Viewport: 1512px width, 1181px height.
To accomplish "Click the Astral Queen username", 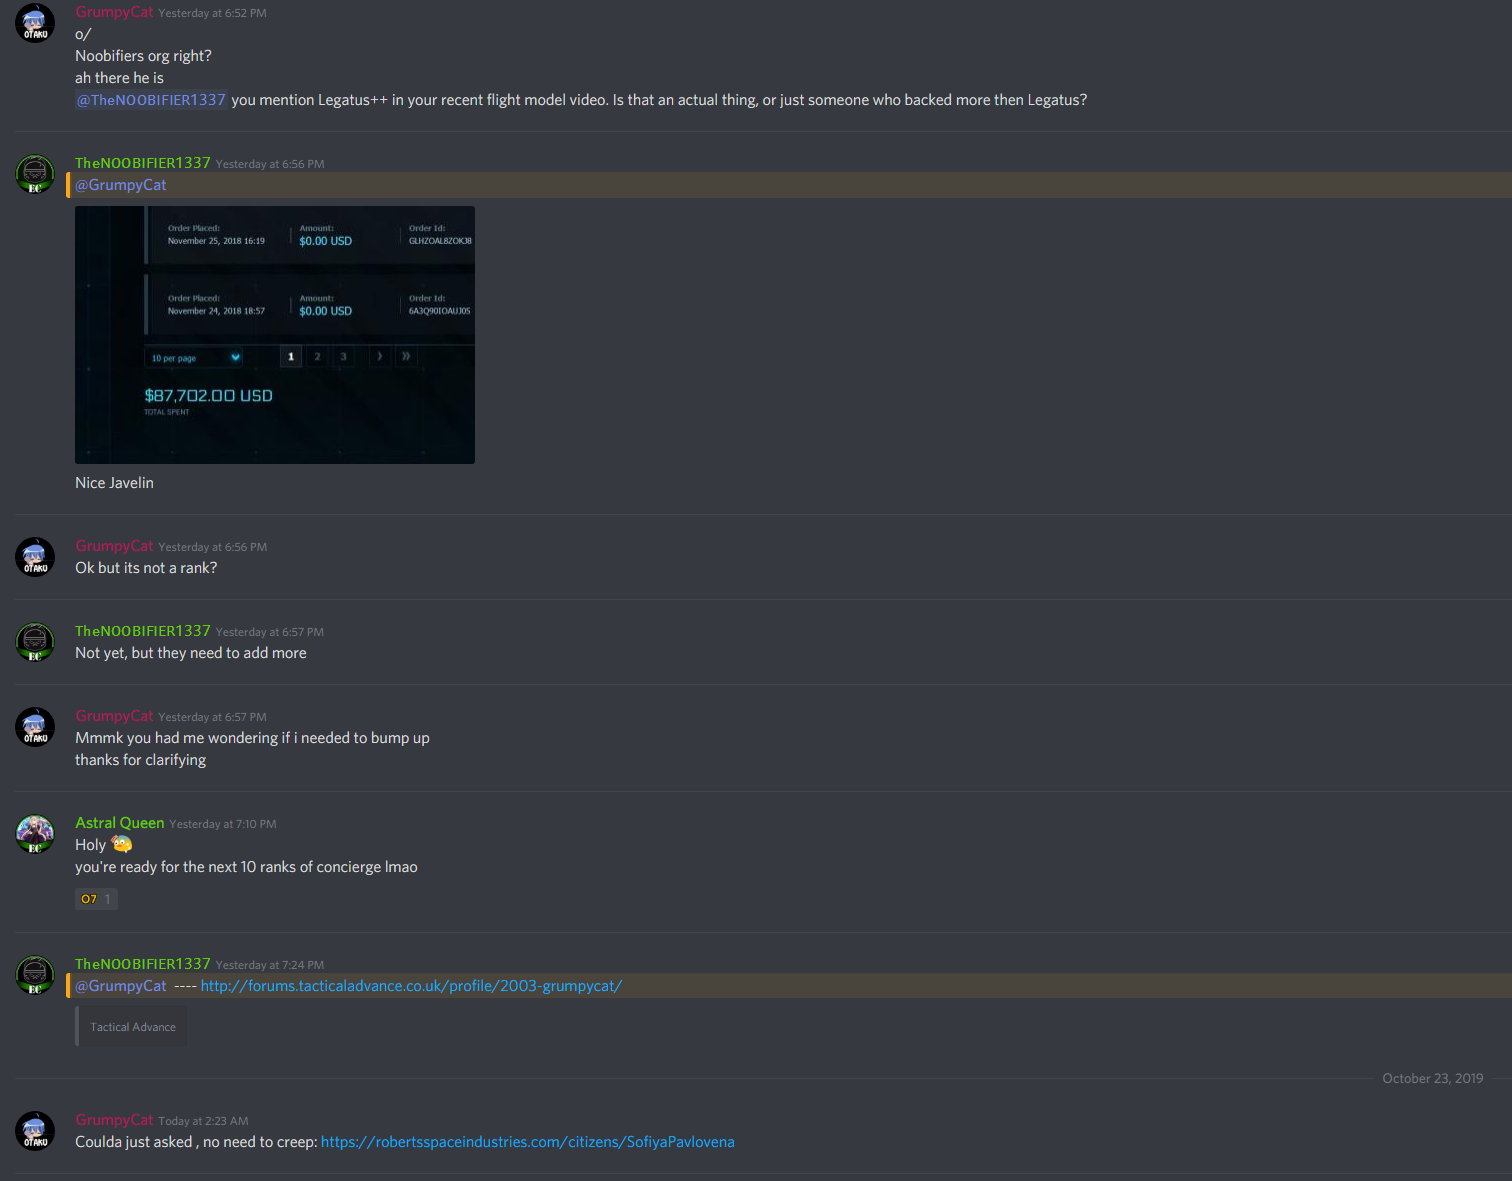I will [x=119, y=823].
